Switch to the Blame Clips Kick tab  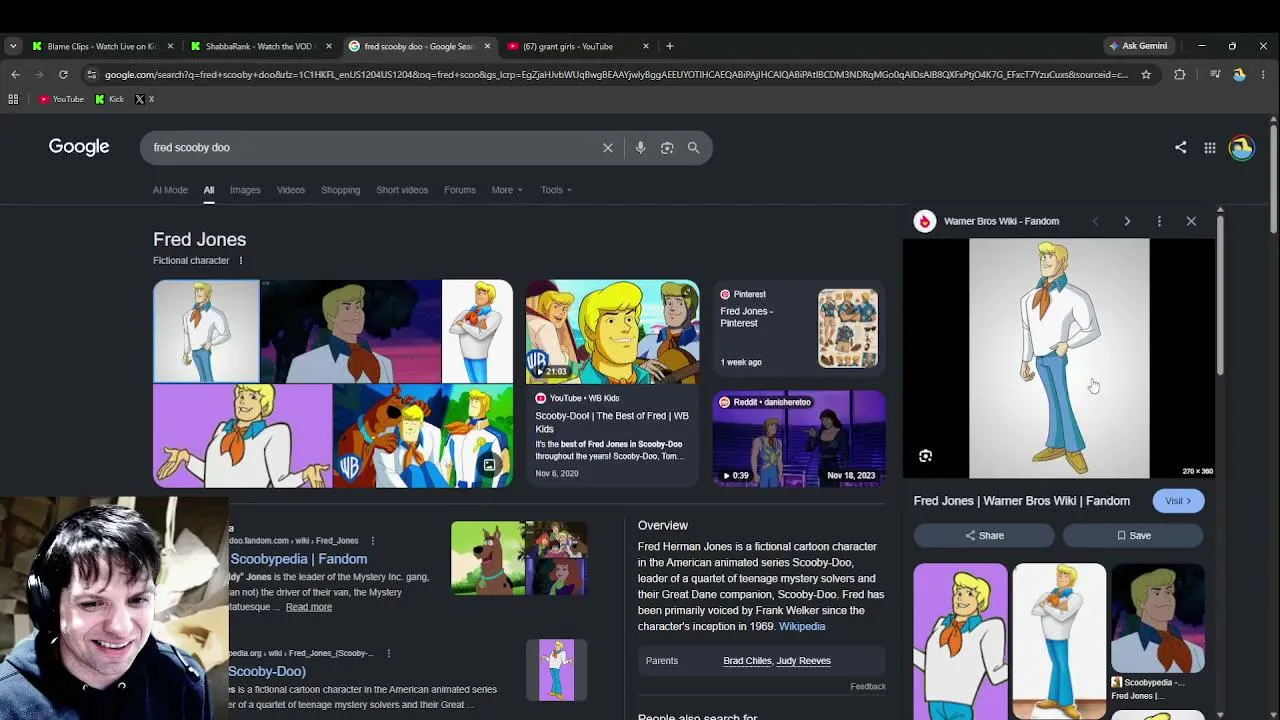[x=103, y=46]
